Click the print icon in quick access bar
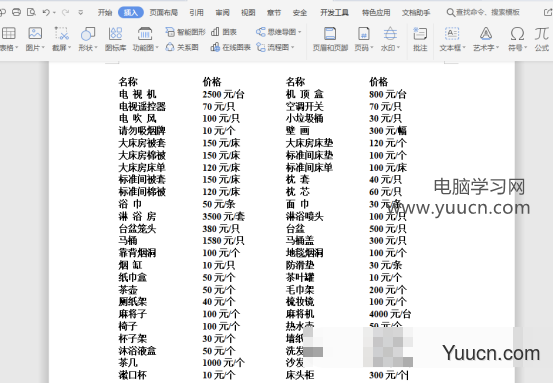 click(17, 12)
